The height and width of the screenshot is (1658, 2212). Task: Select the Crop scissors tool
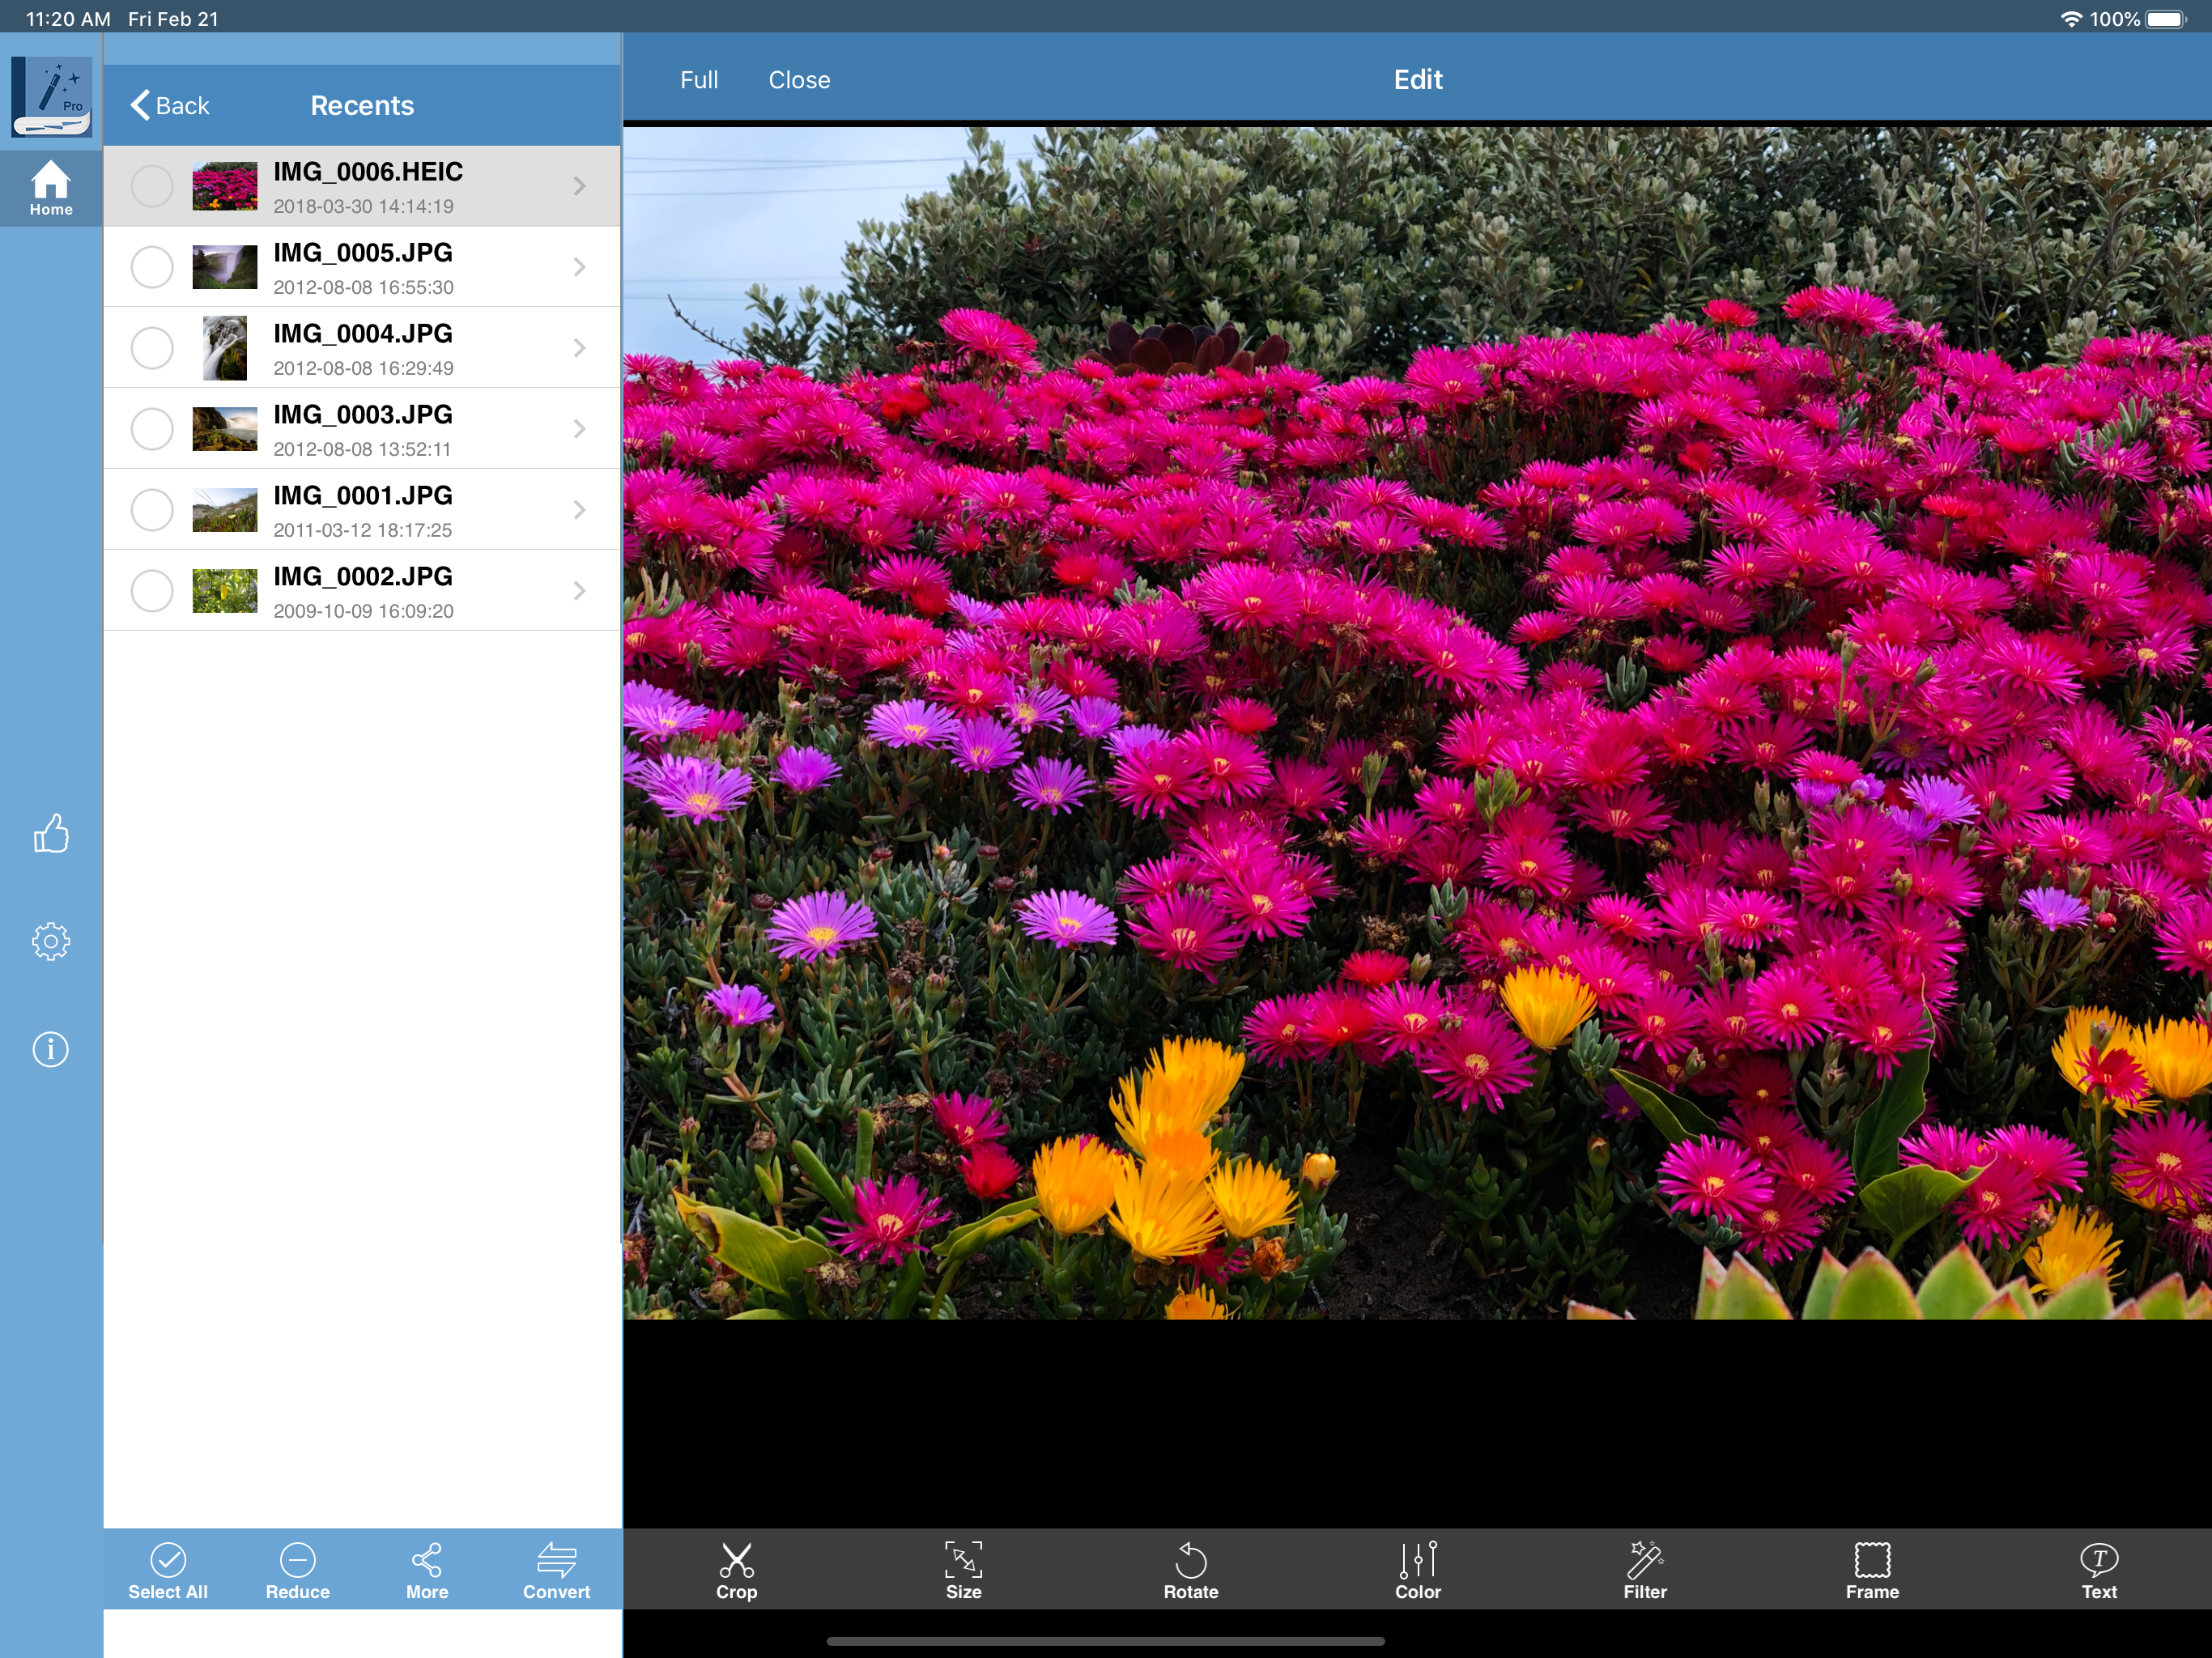click(x=736, y=1570)
